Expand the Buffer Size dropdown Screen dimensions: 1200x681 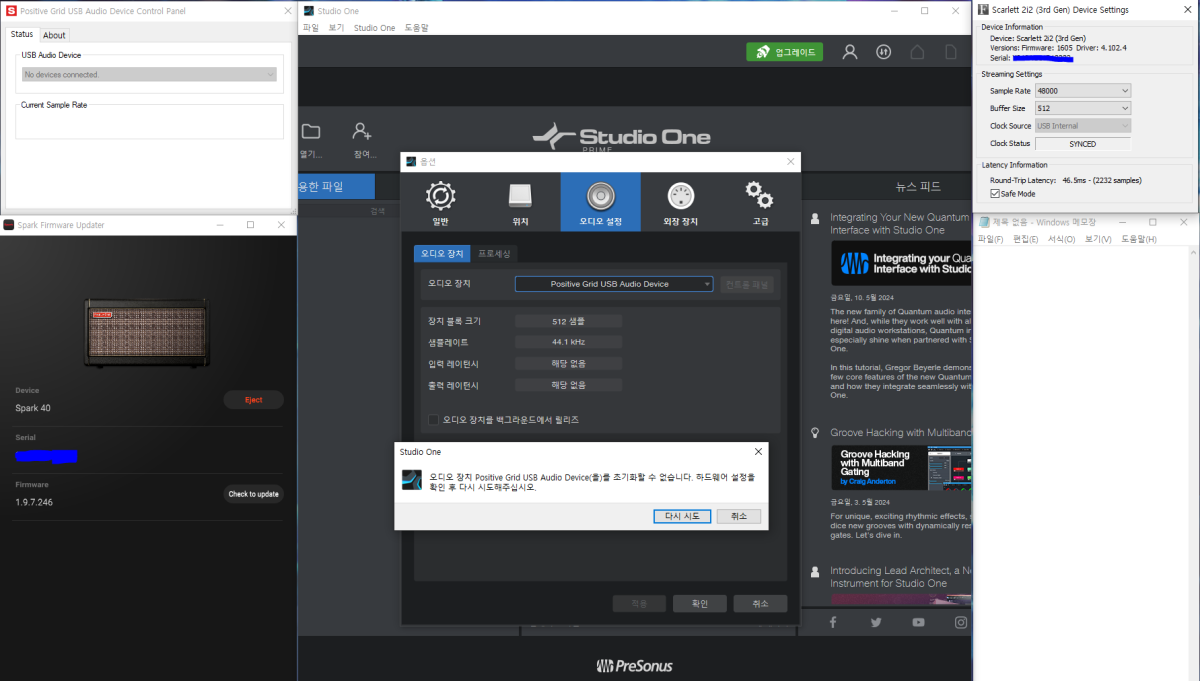coord(1083,108)
